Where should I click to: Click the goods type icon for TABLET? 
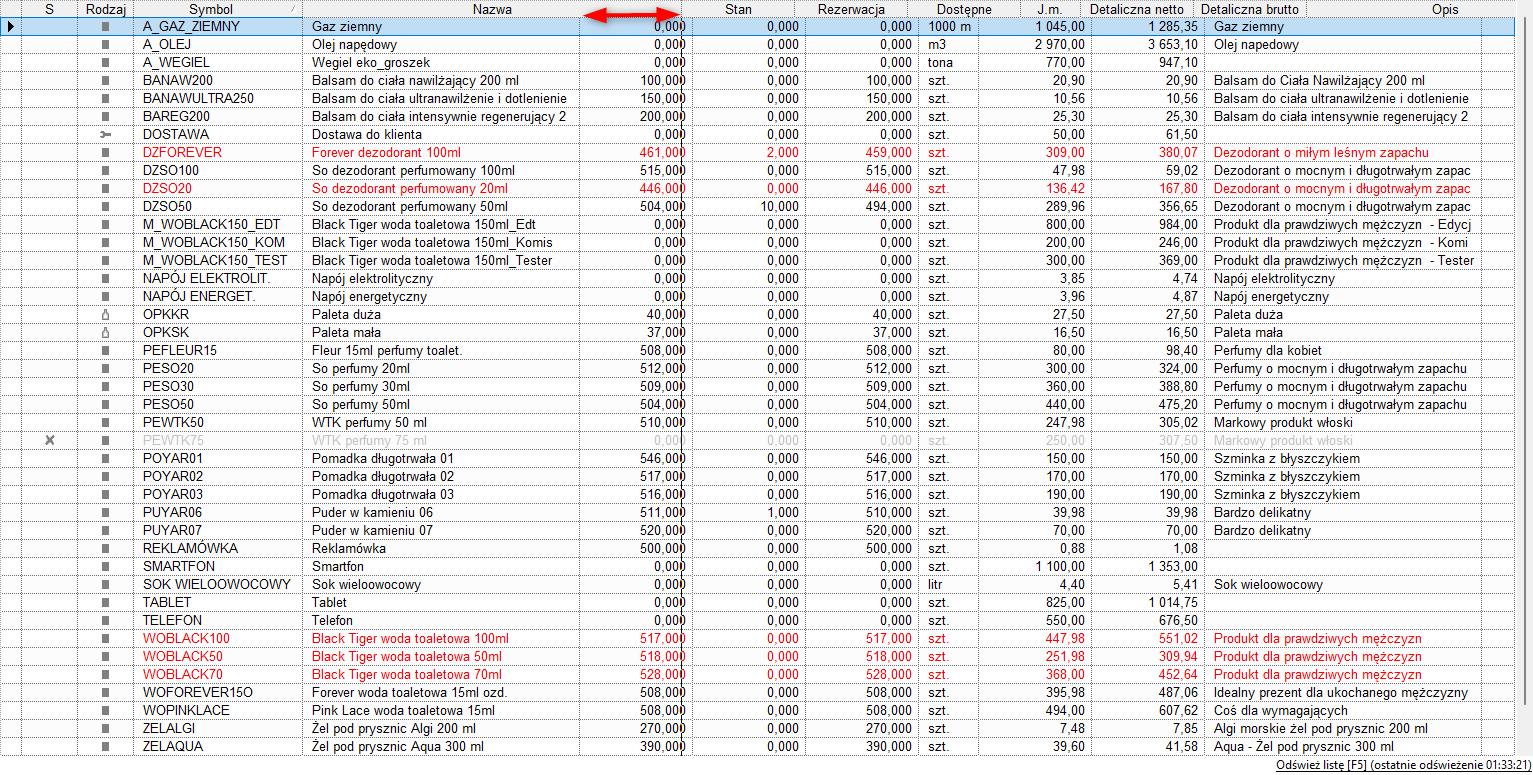pyautogui.click(x=105, y=602)
